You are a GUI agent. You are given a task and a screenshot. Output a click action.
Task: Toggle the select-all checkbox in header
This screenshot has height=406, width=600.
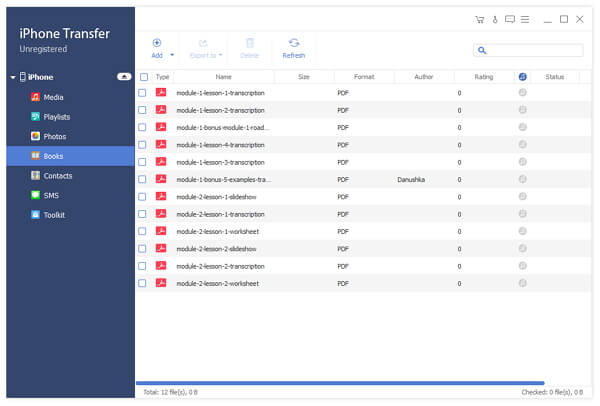[x=144, y=77]
